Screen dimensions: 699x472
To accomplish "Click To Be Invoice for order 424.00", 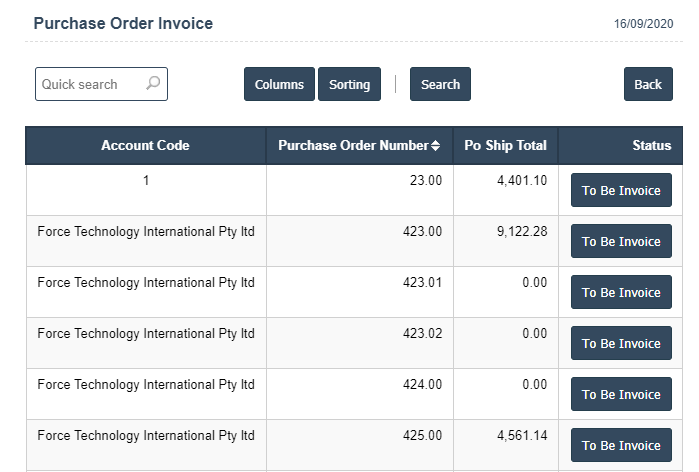I will [621, 394].
